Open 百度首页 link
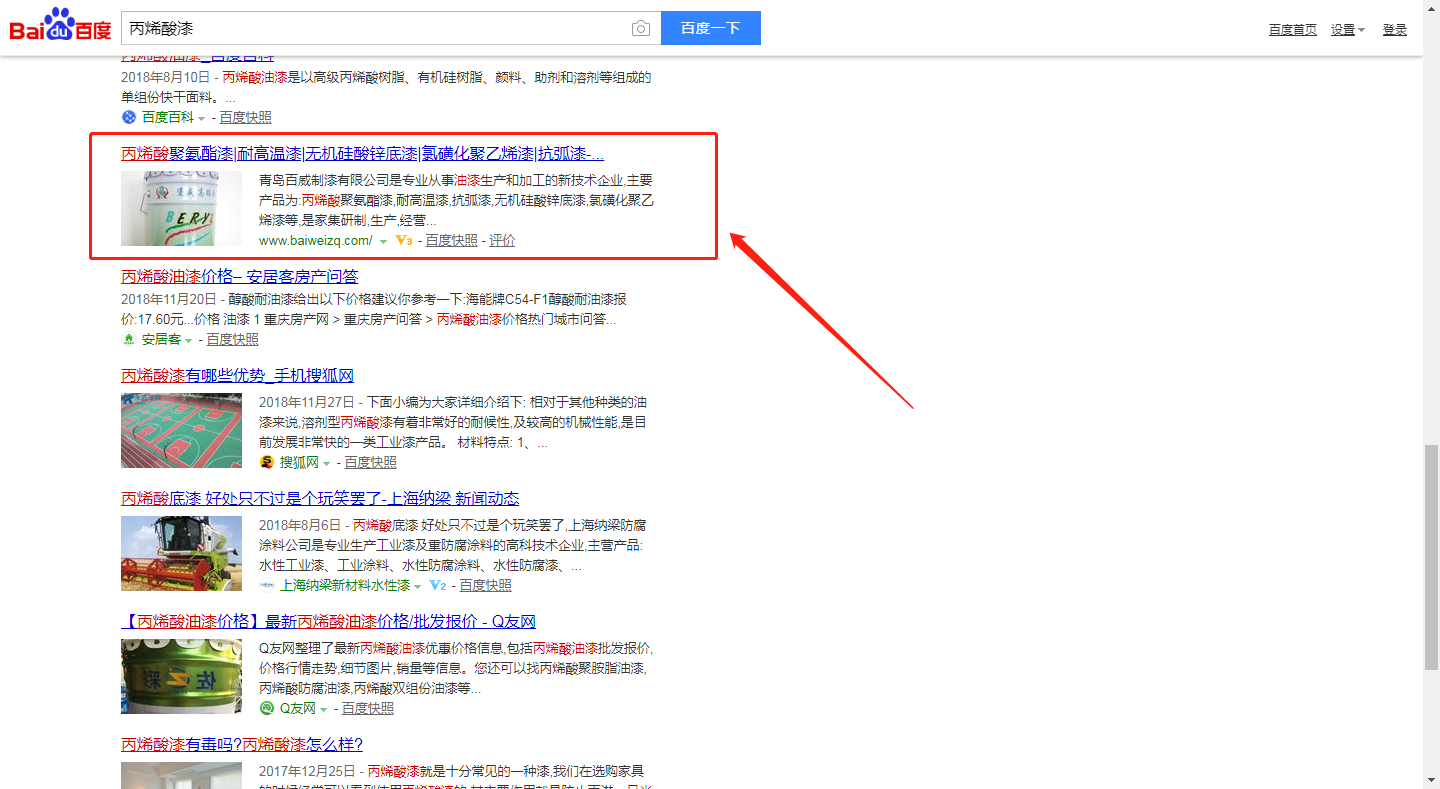Viewport: 1440px width, 789px height. tap(1293, 30)
